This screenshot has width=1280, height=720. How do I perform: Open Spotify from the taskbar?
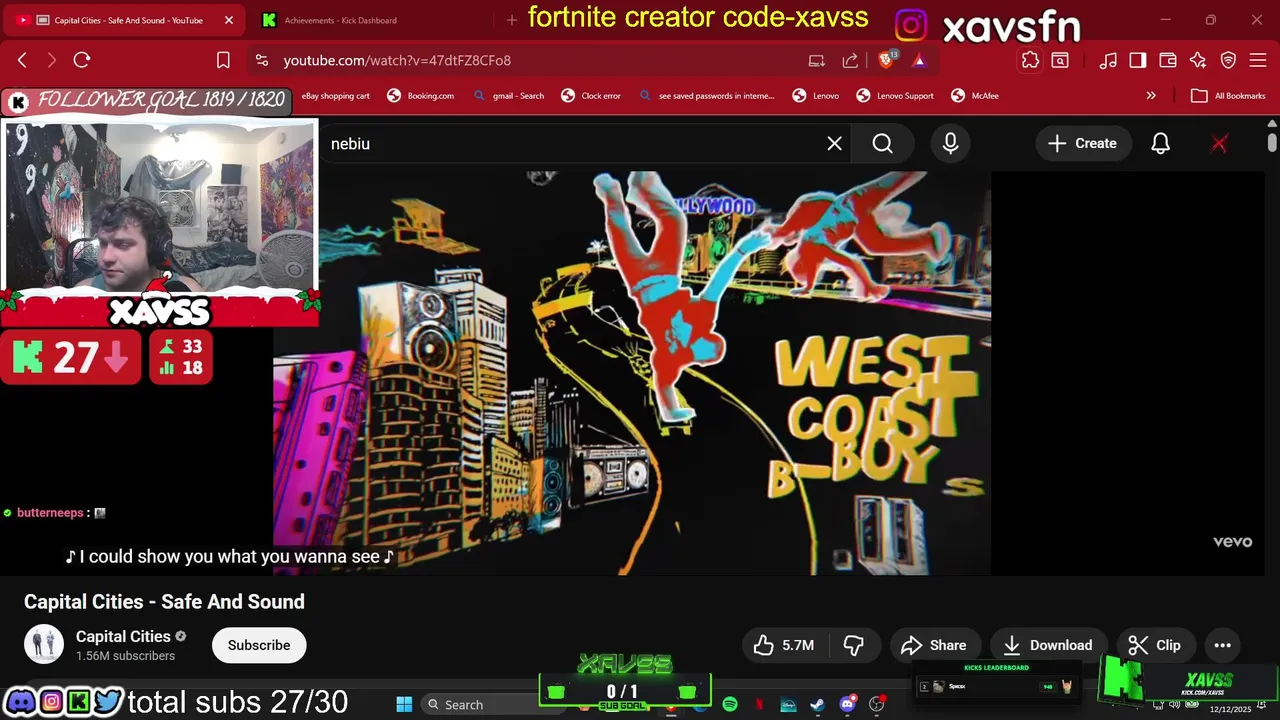[730, 704]
